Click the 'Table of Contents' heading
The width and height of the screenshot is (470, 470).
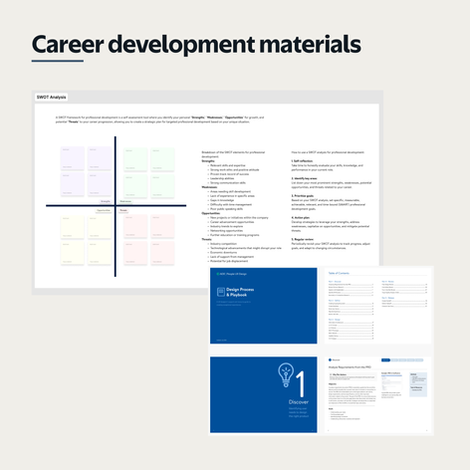pos(339,273)
